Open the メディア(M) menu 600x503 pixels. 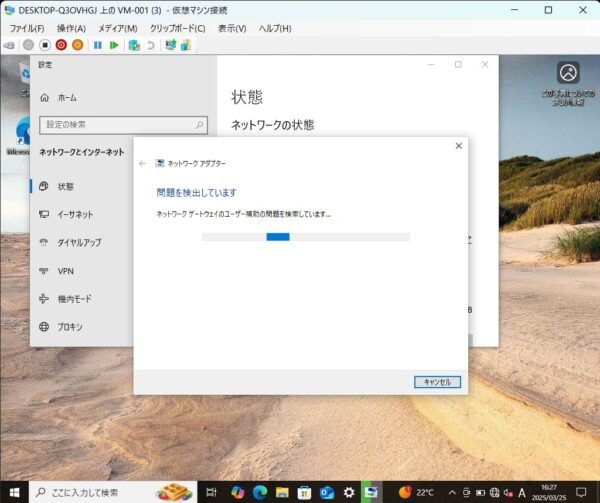tap(117, 28)
